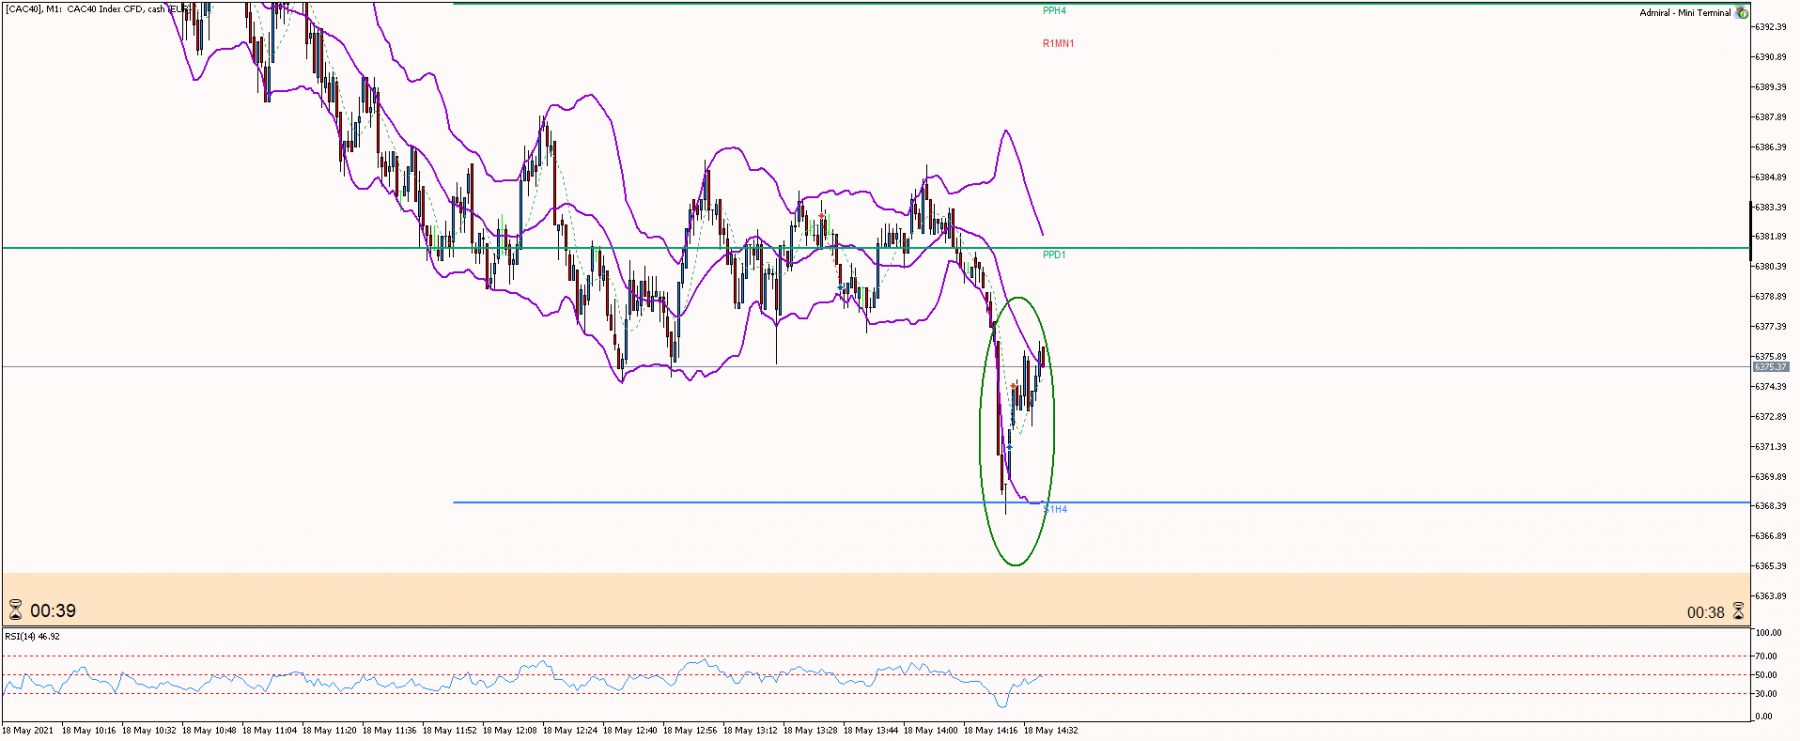
Task: Click the 00:39 countdown timer text
Action: (x=53, y=611)
